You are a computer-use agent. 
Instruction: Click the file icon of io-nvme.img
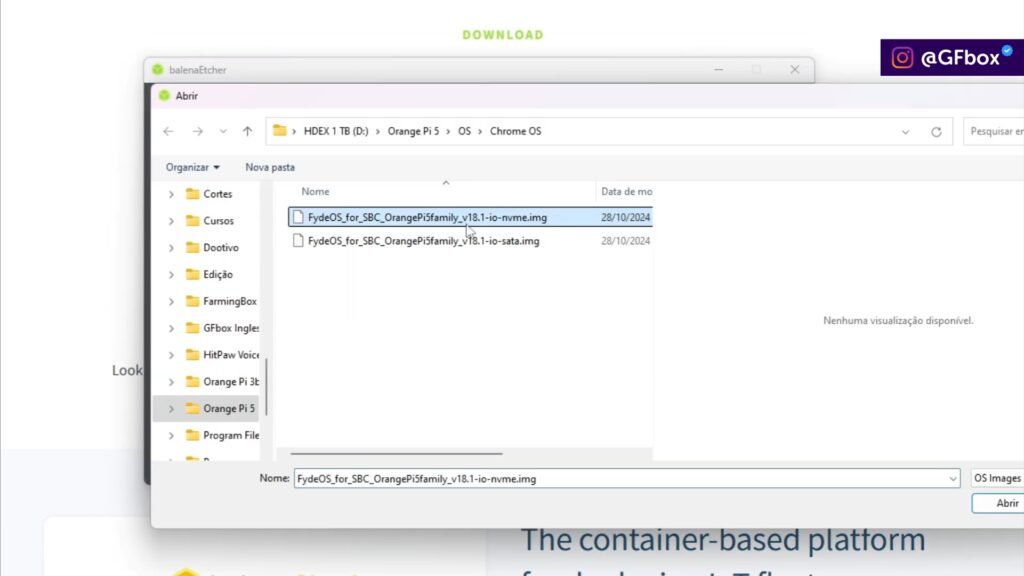298,217
